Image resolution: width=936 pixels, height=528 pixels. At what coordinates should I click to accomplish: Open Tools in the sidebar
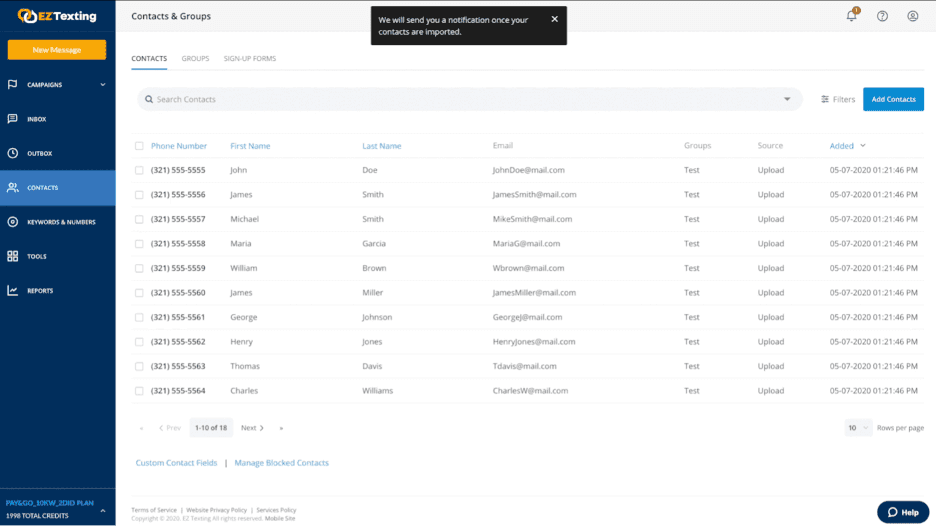point(37,256)
